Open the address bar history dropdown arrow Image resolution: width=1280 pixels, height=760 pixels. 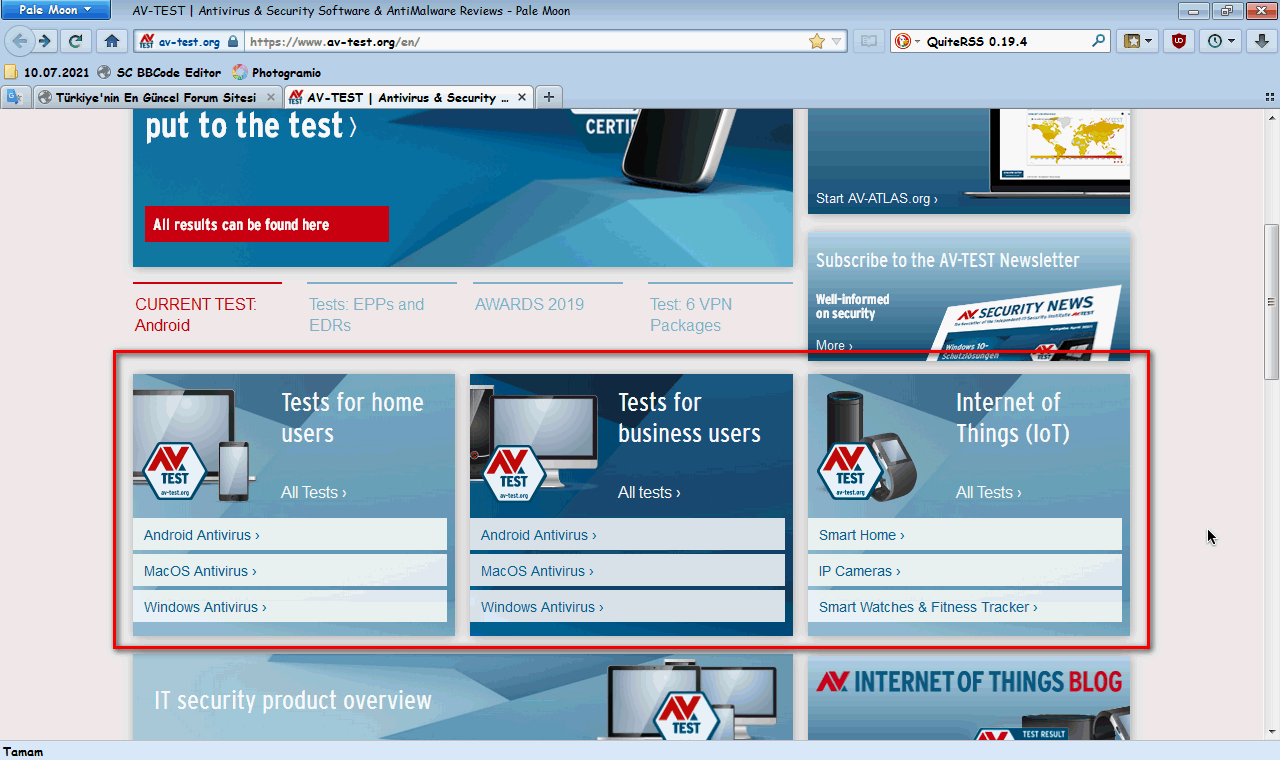click(x=837, y=42)
